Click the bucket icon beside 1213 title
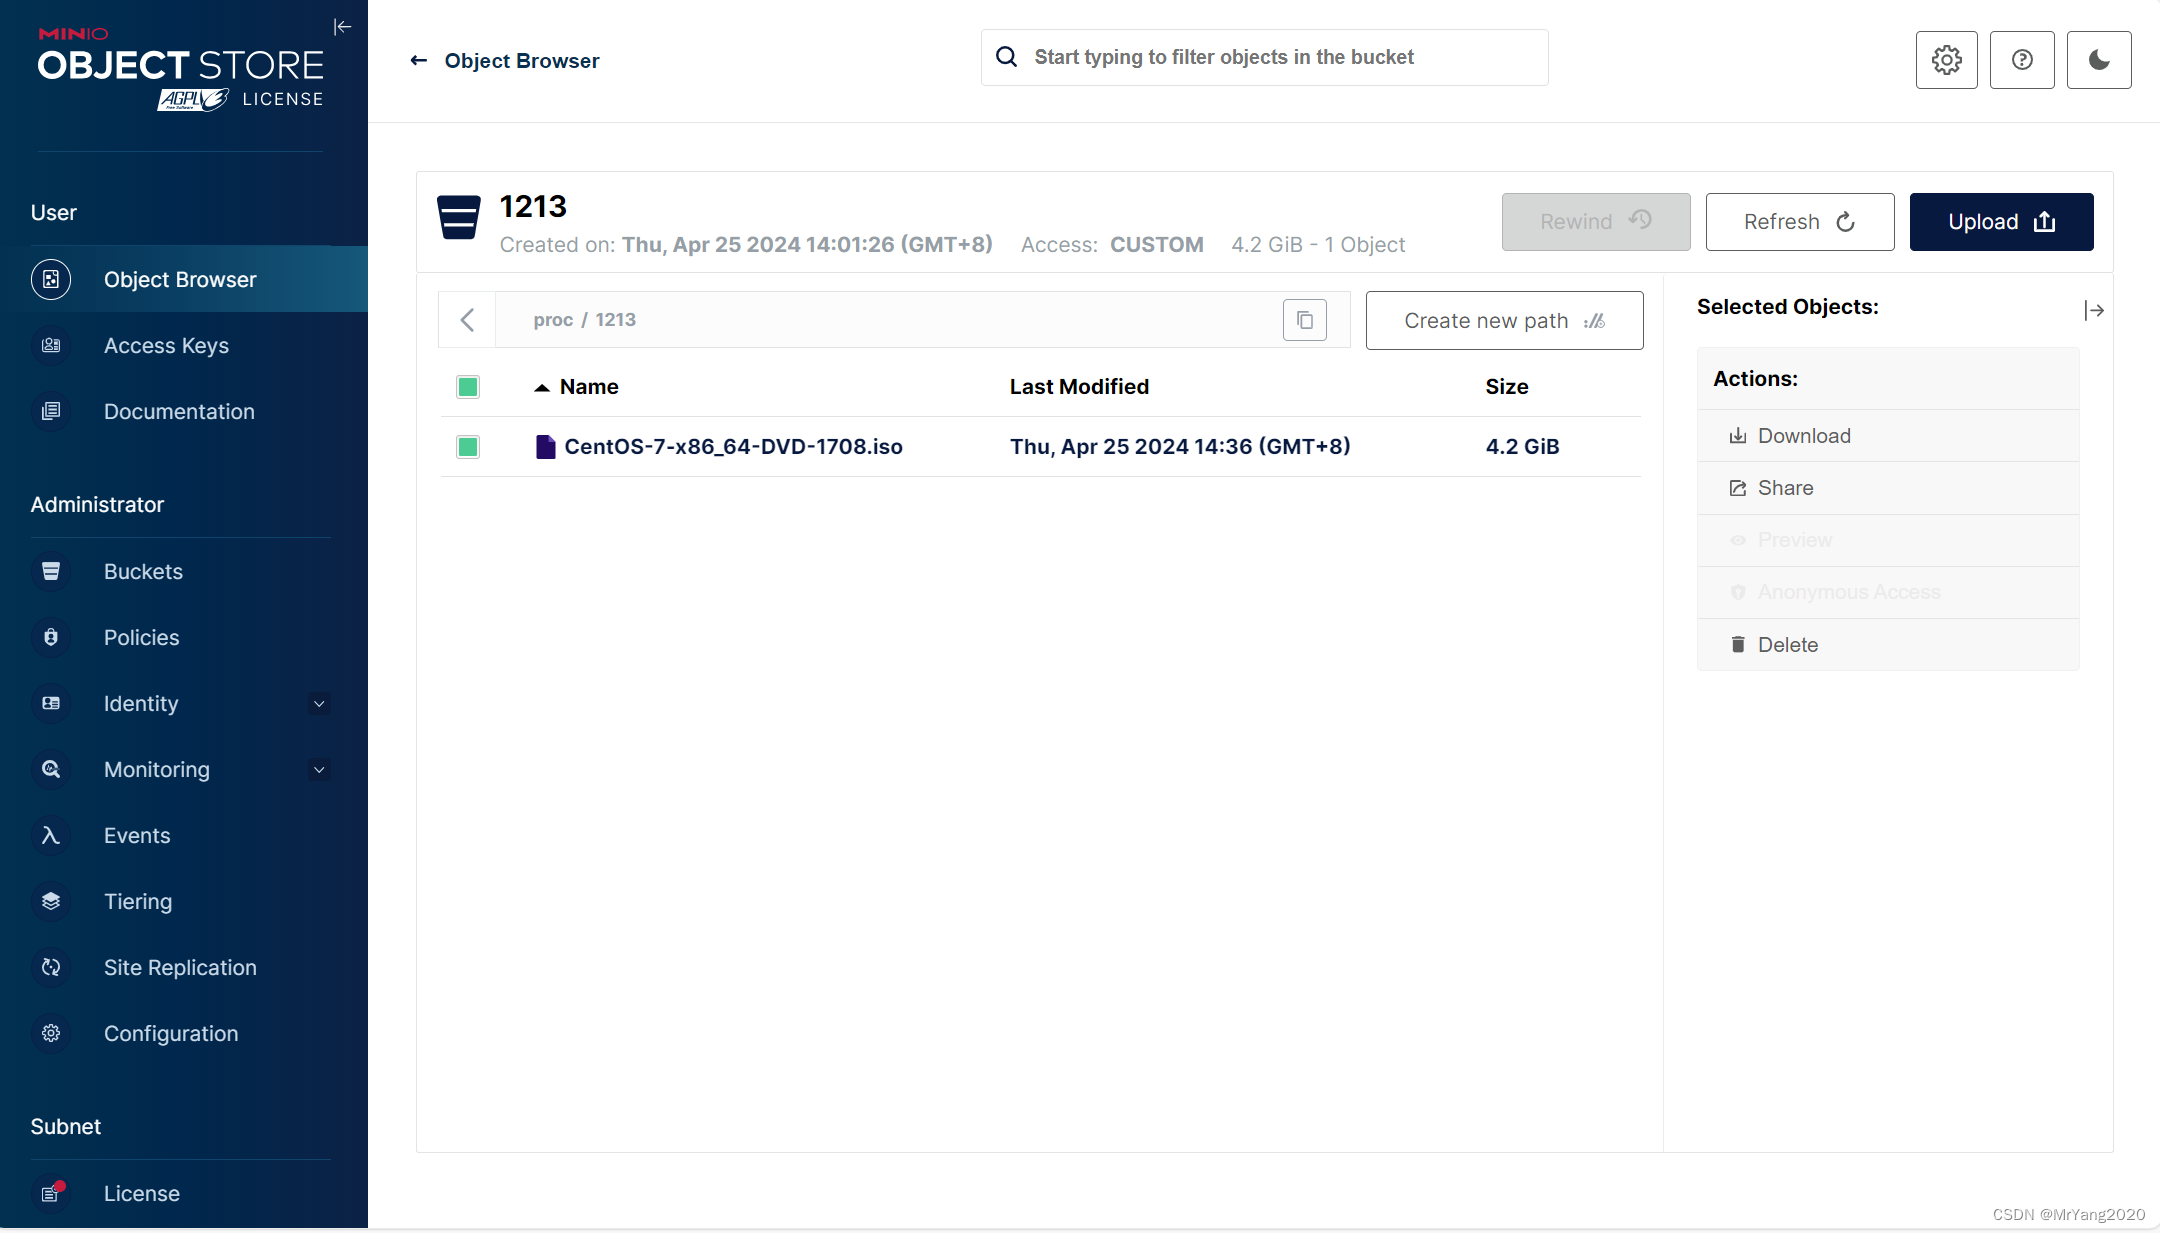Screen dimensions: 2160x1233 click(459, 217)
